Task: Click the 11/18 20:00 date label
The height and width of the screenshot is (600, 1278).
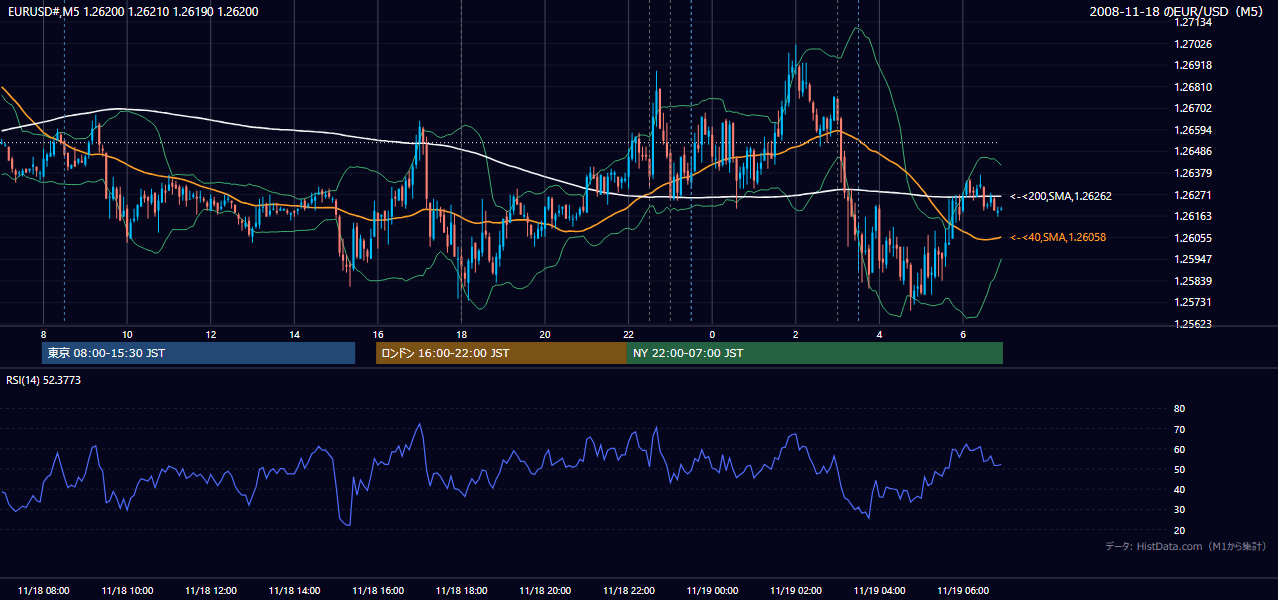Action: pos(545,591)
